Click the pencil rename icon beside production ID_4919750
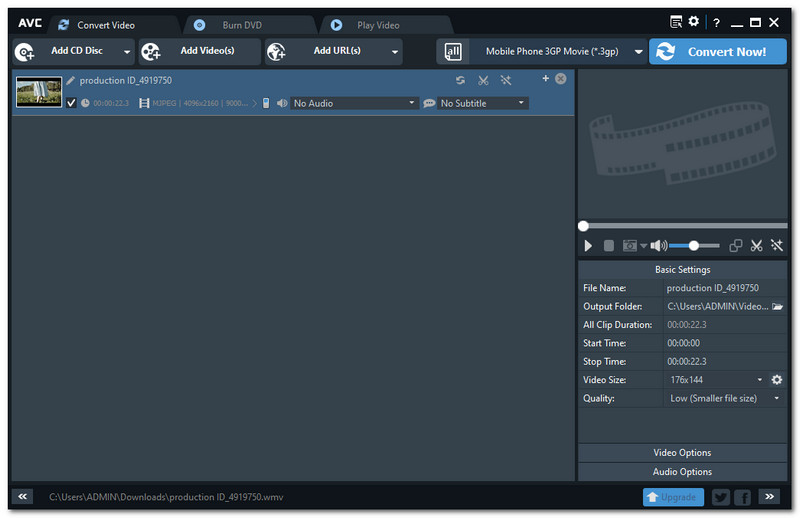The image size is (800, 518). point(71,80)
